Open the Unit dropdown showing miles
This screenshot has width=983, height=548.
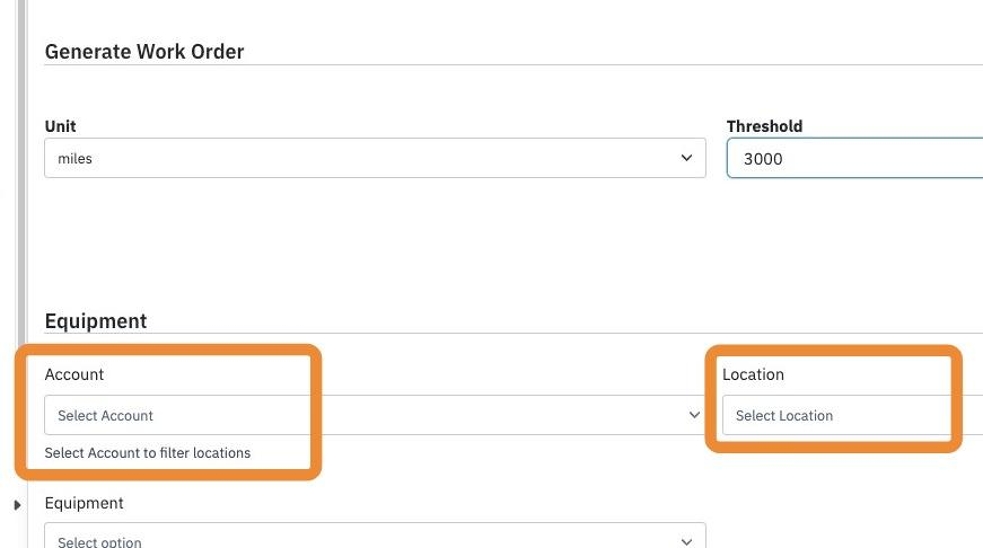tap(375, 158)
